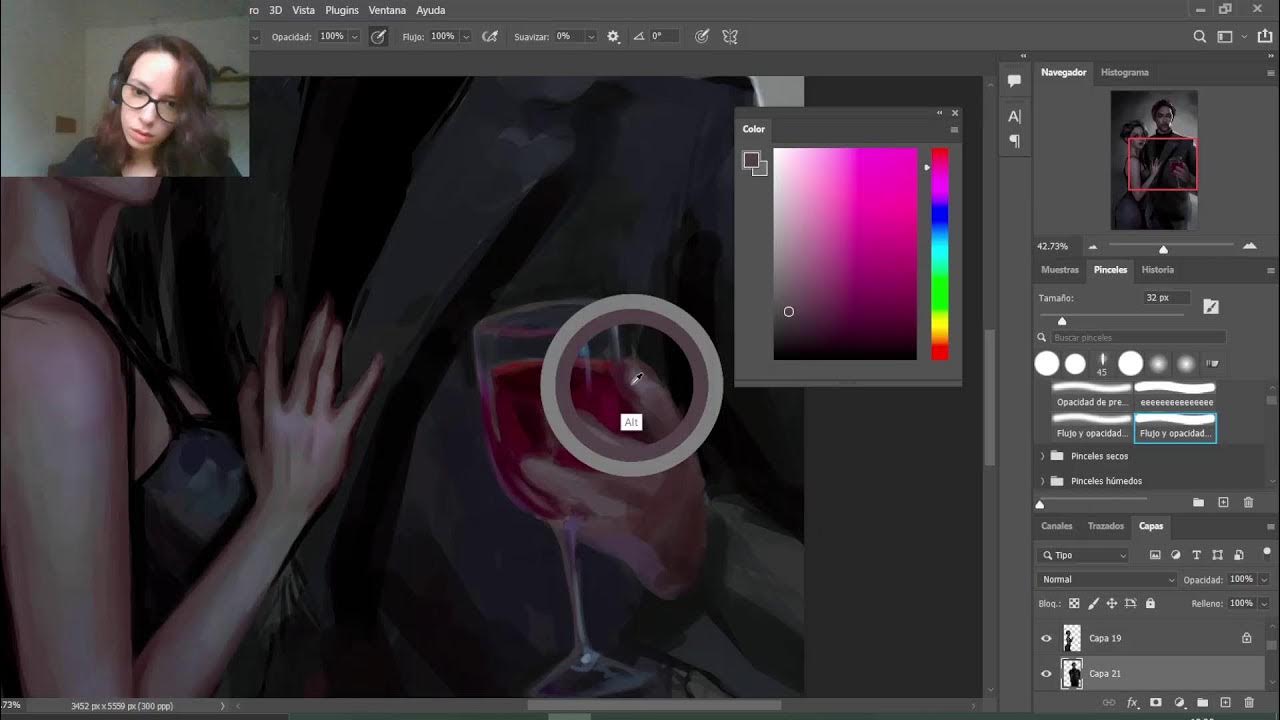Viewport: 1280px width, 720px height.
Task: Add layer style fx icon
Action: (x=1133, y=703)
